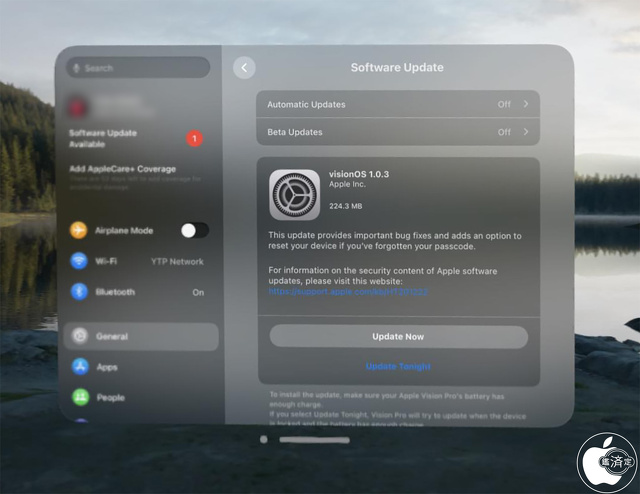
Task: Click the General gear icon
Action: click(x=80, y=336)
